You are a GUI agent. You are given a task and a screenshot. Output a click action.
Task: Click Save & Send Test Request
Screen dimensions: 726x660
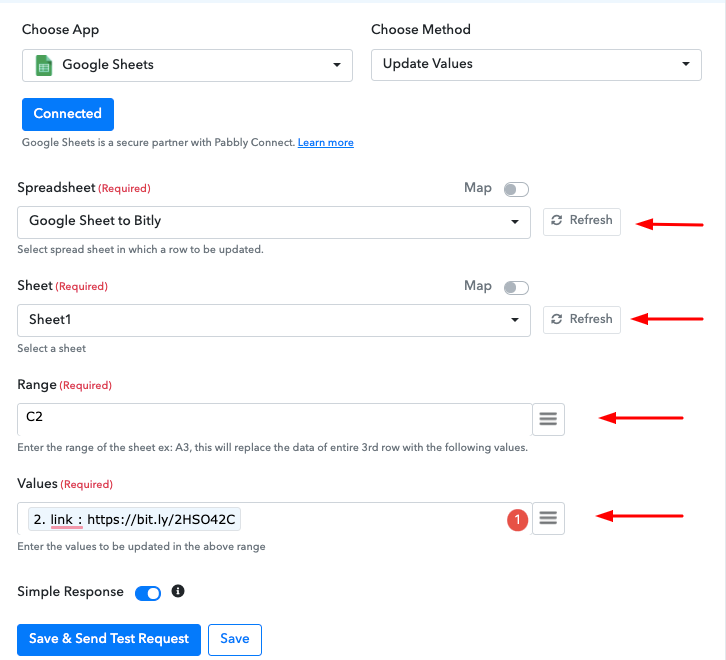pos(109,640)
